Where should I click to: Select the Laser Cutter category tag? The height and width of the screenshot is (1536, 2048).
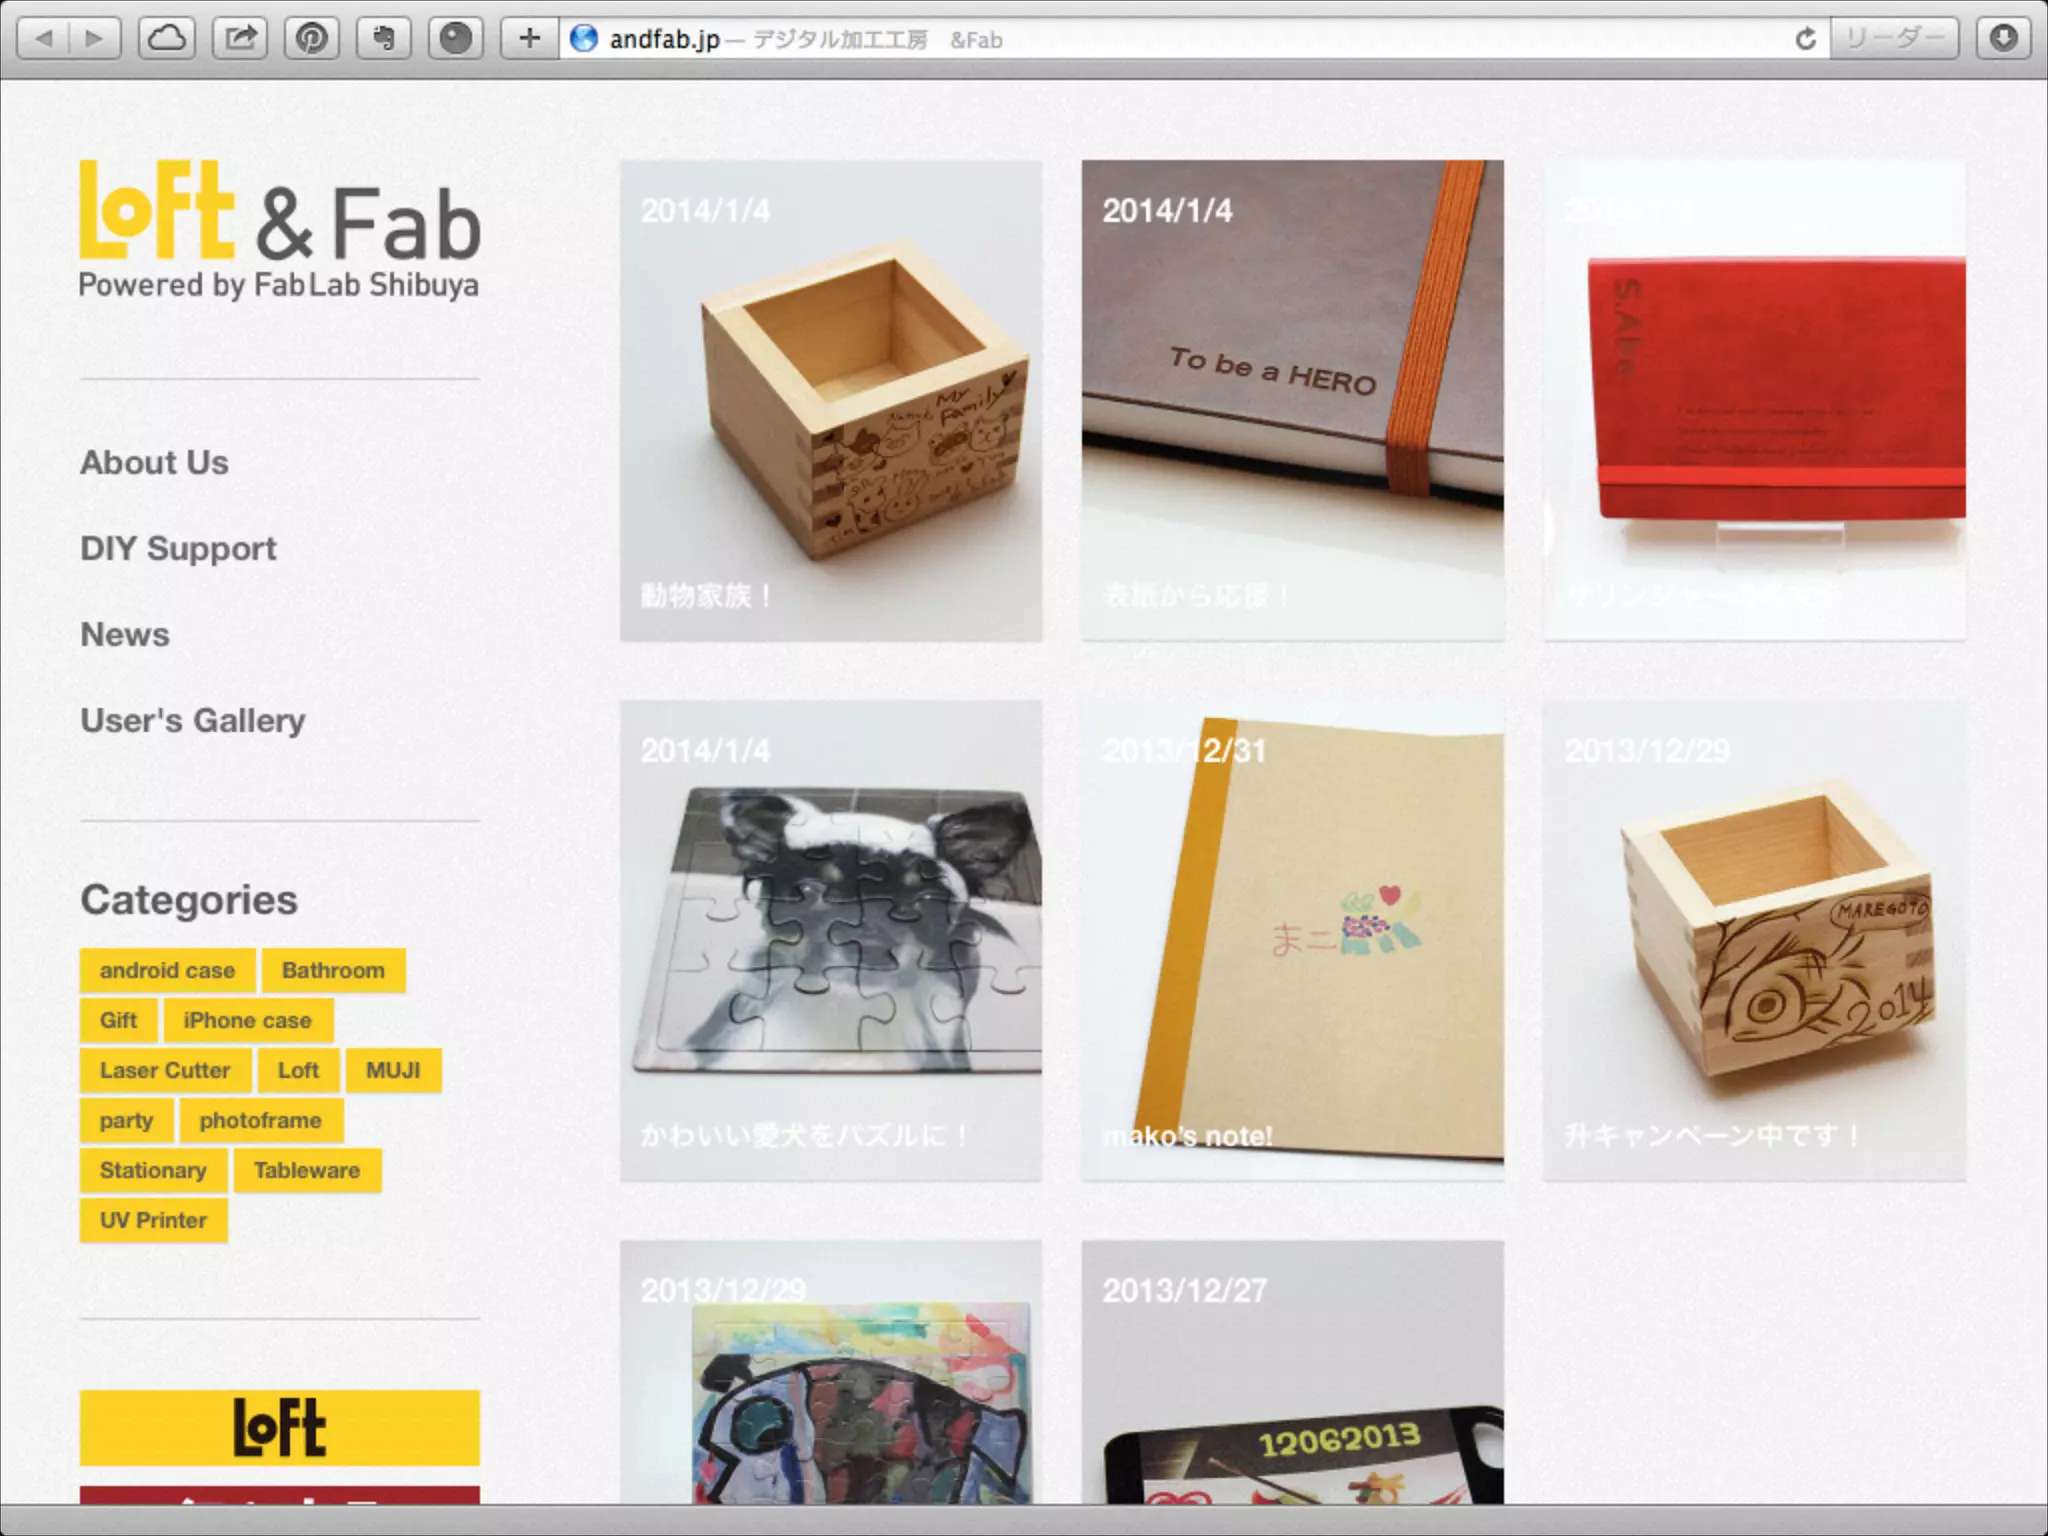click(x=165, y=1071)
